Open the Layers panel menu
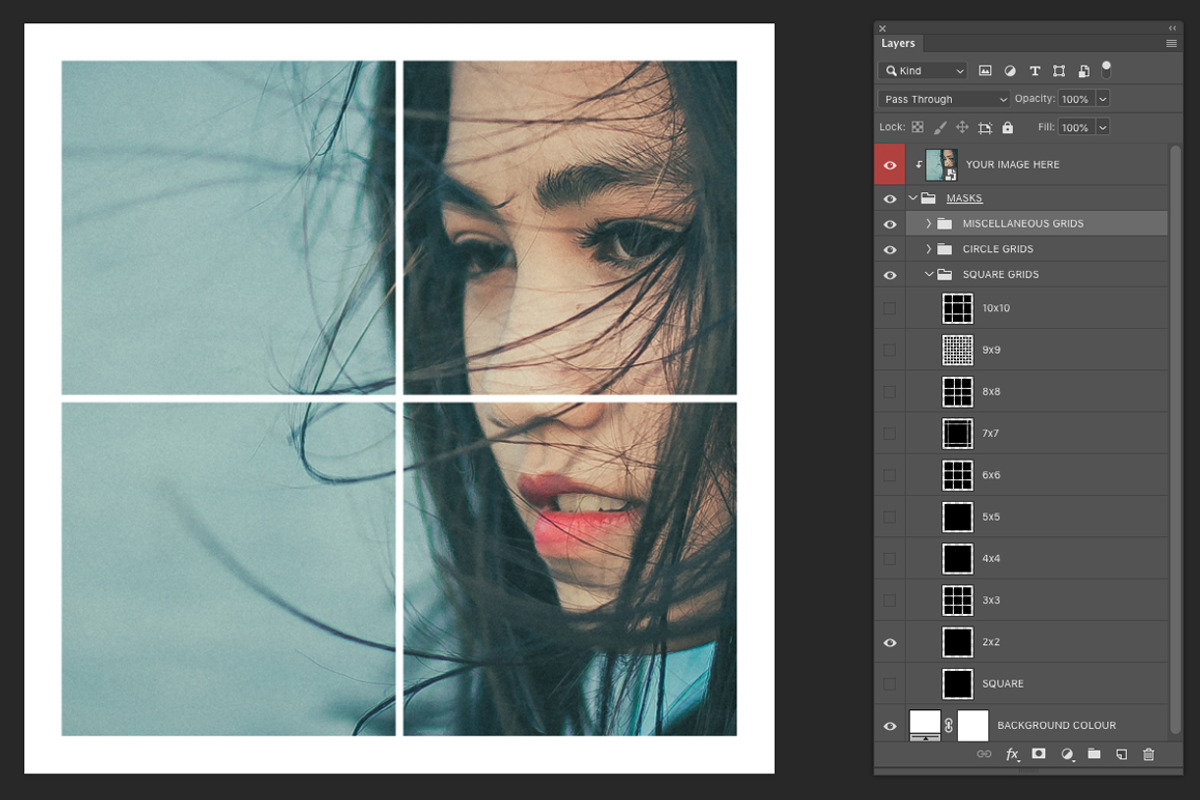The height and width of the screenshot is (800, 1200). 1170,43
